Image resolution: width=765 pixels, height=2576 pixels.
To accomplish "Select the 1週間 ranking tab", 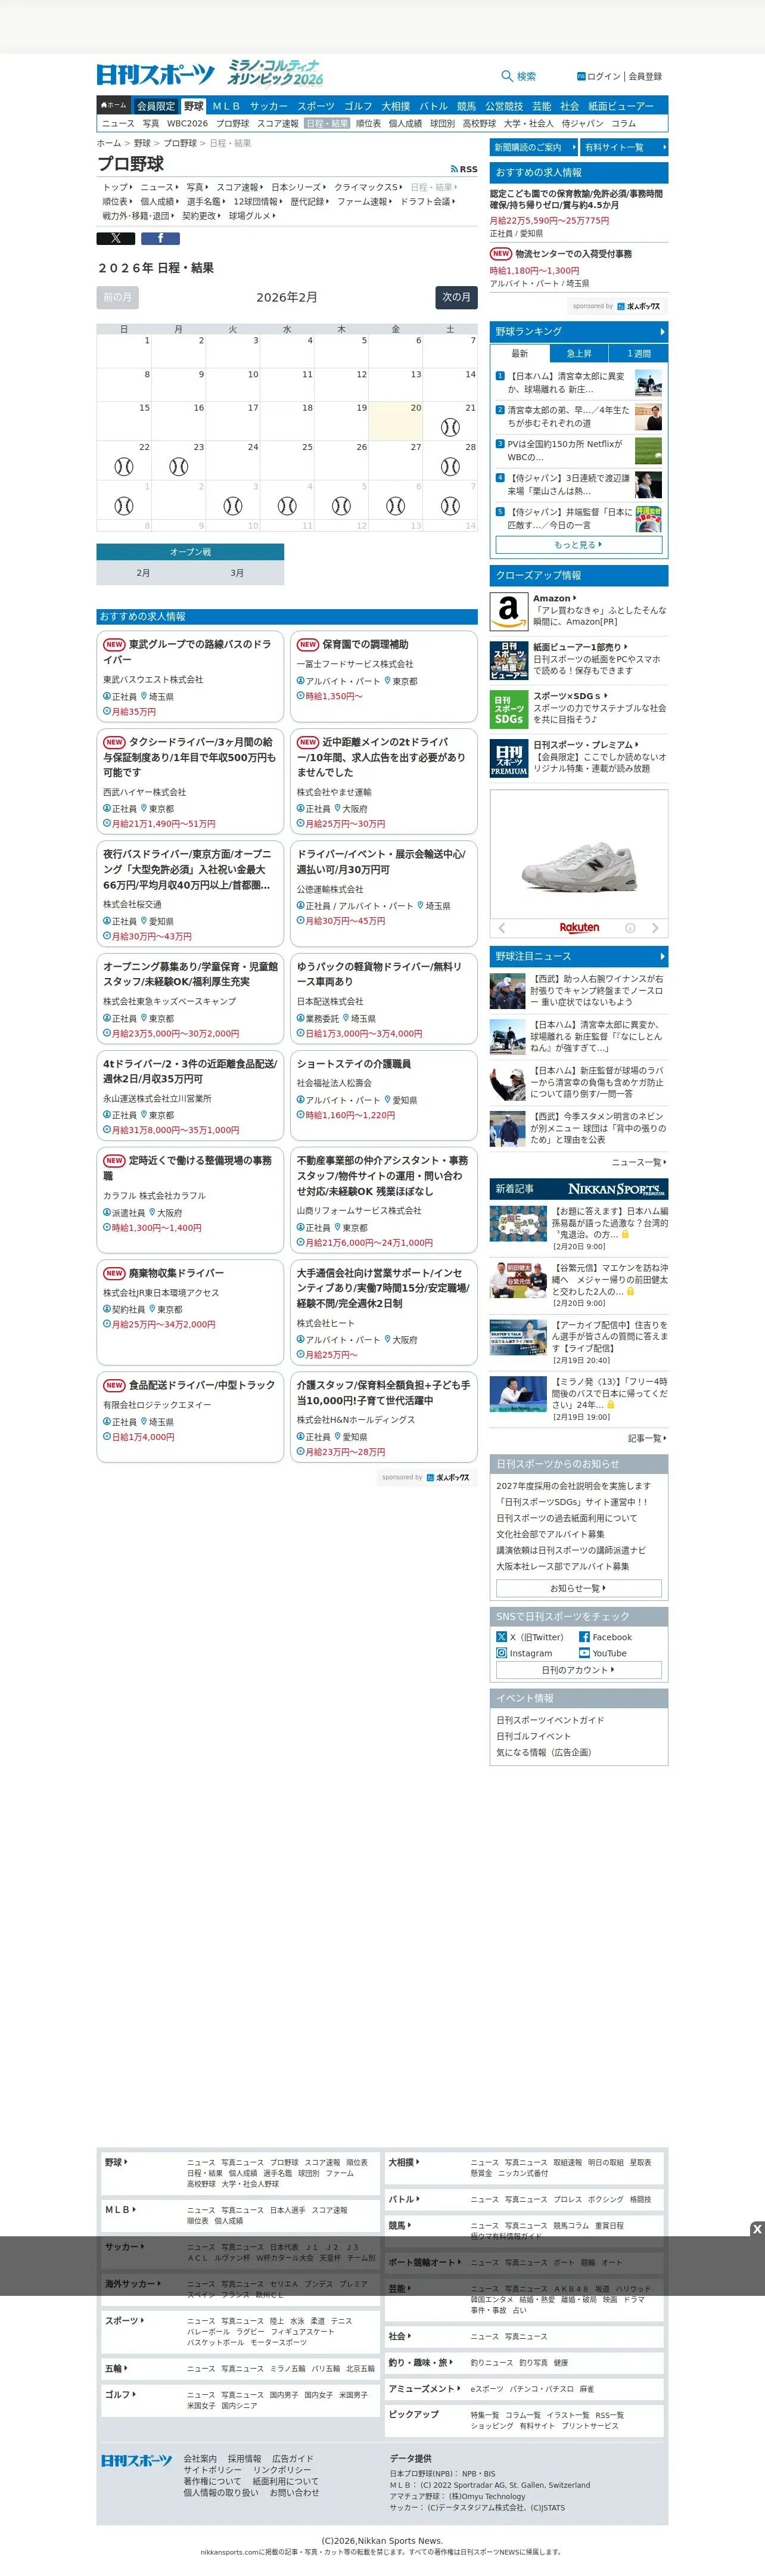I will (x=639, y=353).
